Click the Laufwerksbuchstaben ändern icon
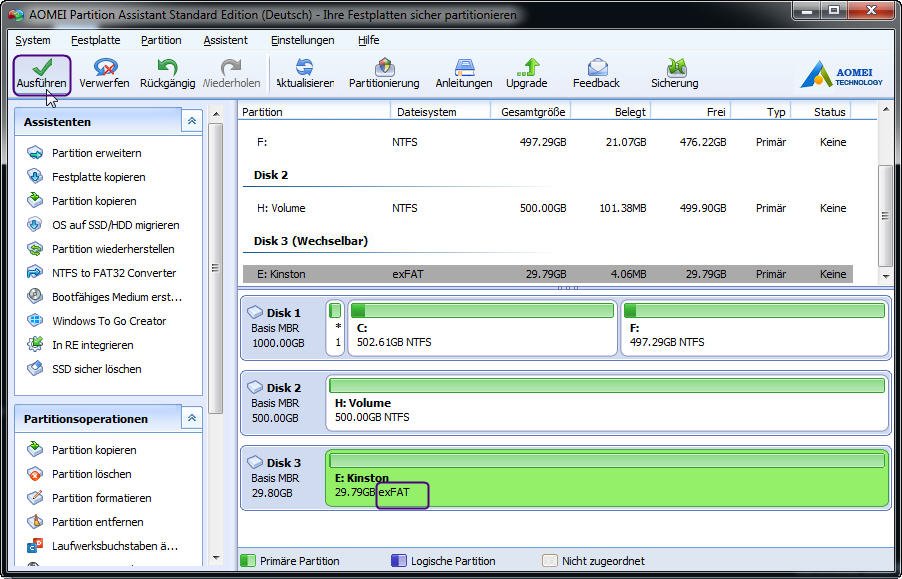 point(35,546)
